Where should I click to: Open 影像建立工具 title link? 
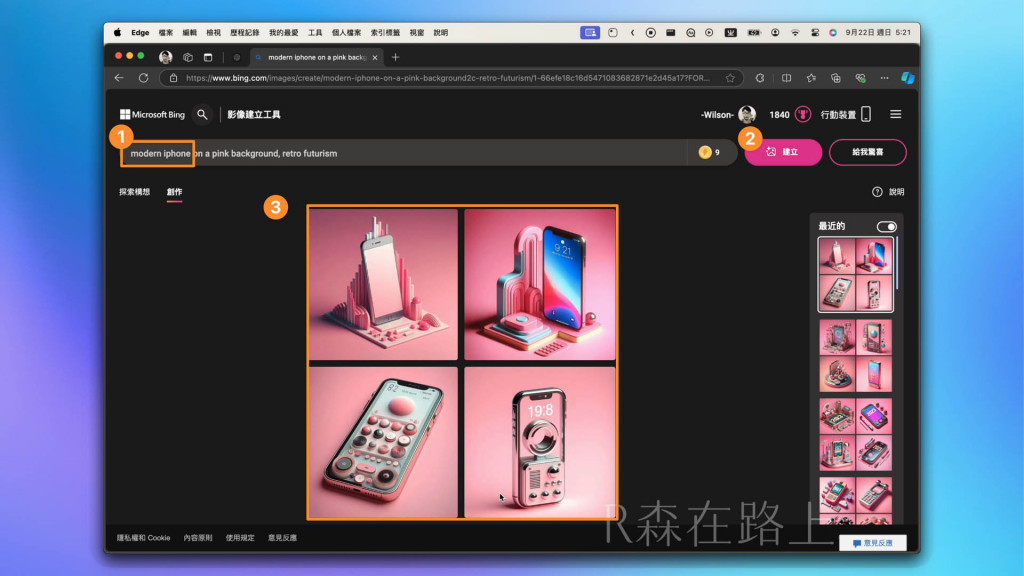tap(253, 114)
